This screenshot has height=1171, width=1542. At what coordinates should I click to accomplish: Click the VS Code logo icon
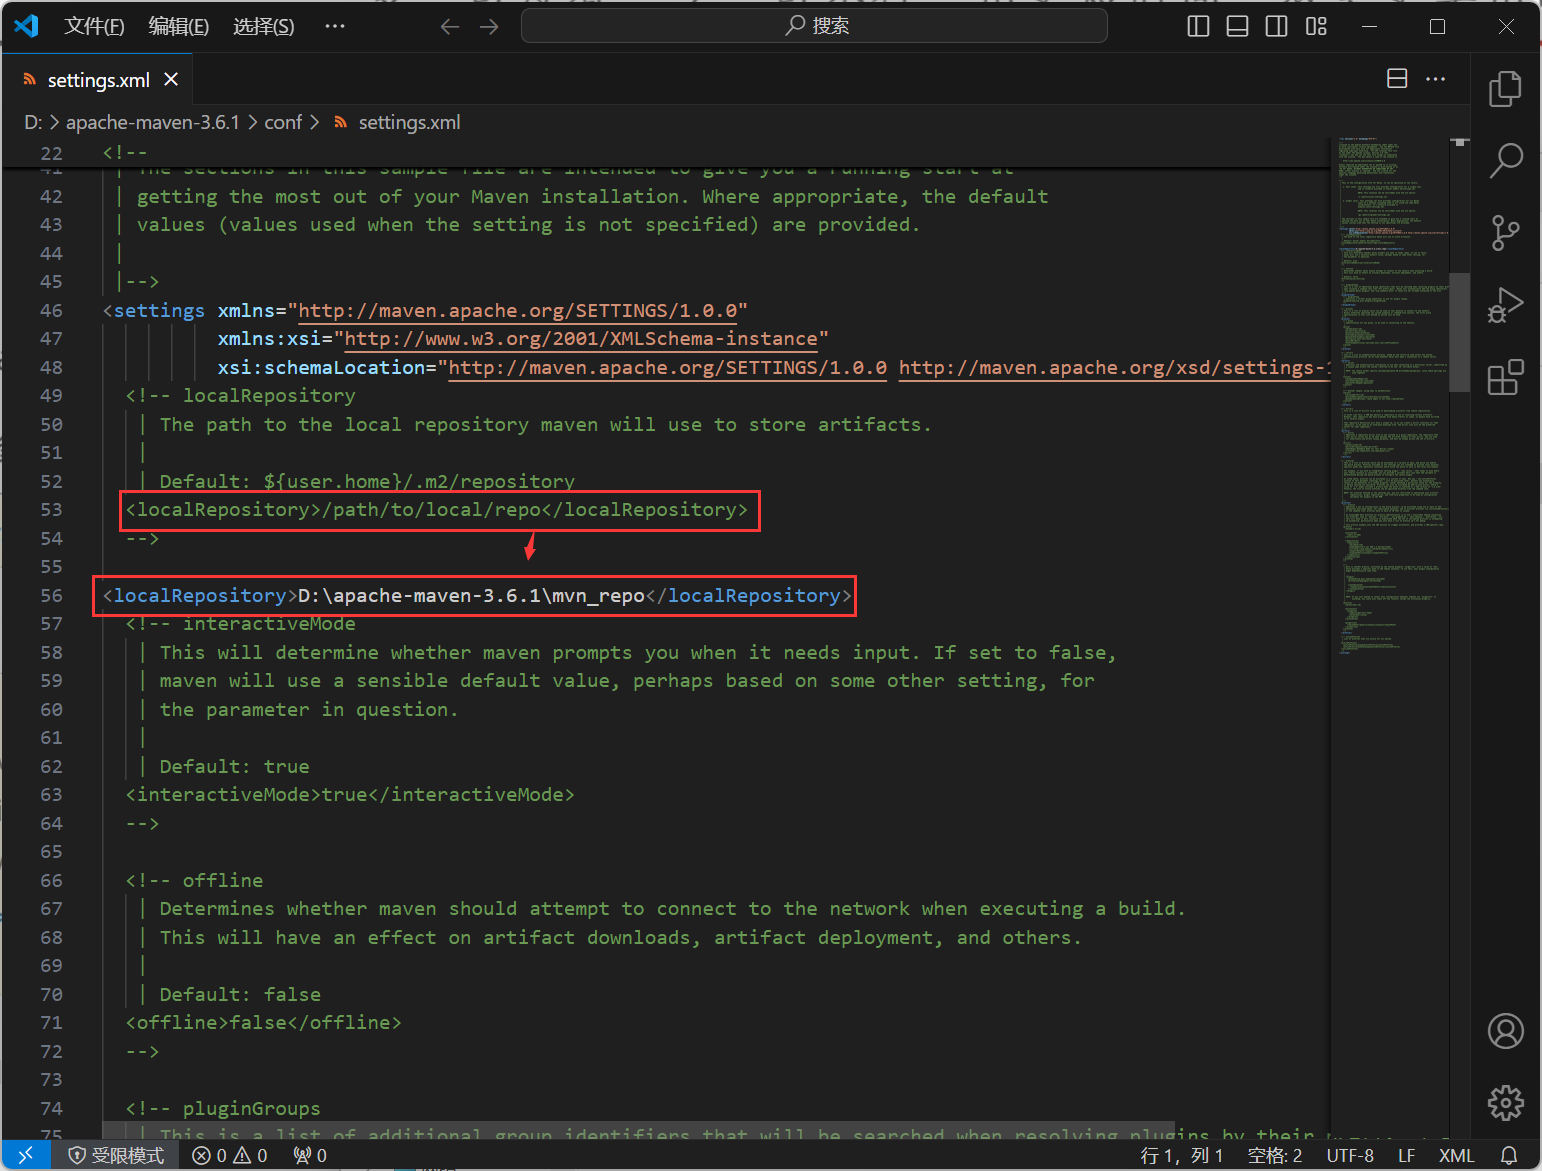click(27, 26)
